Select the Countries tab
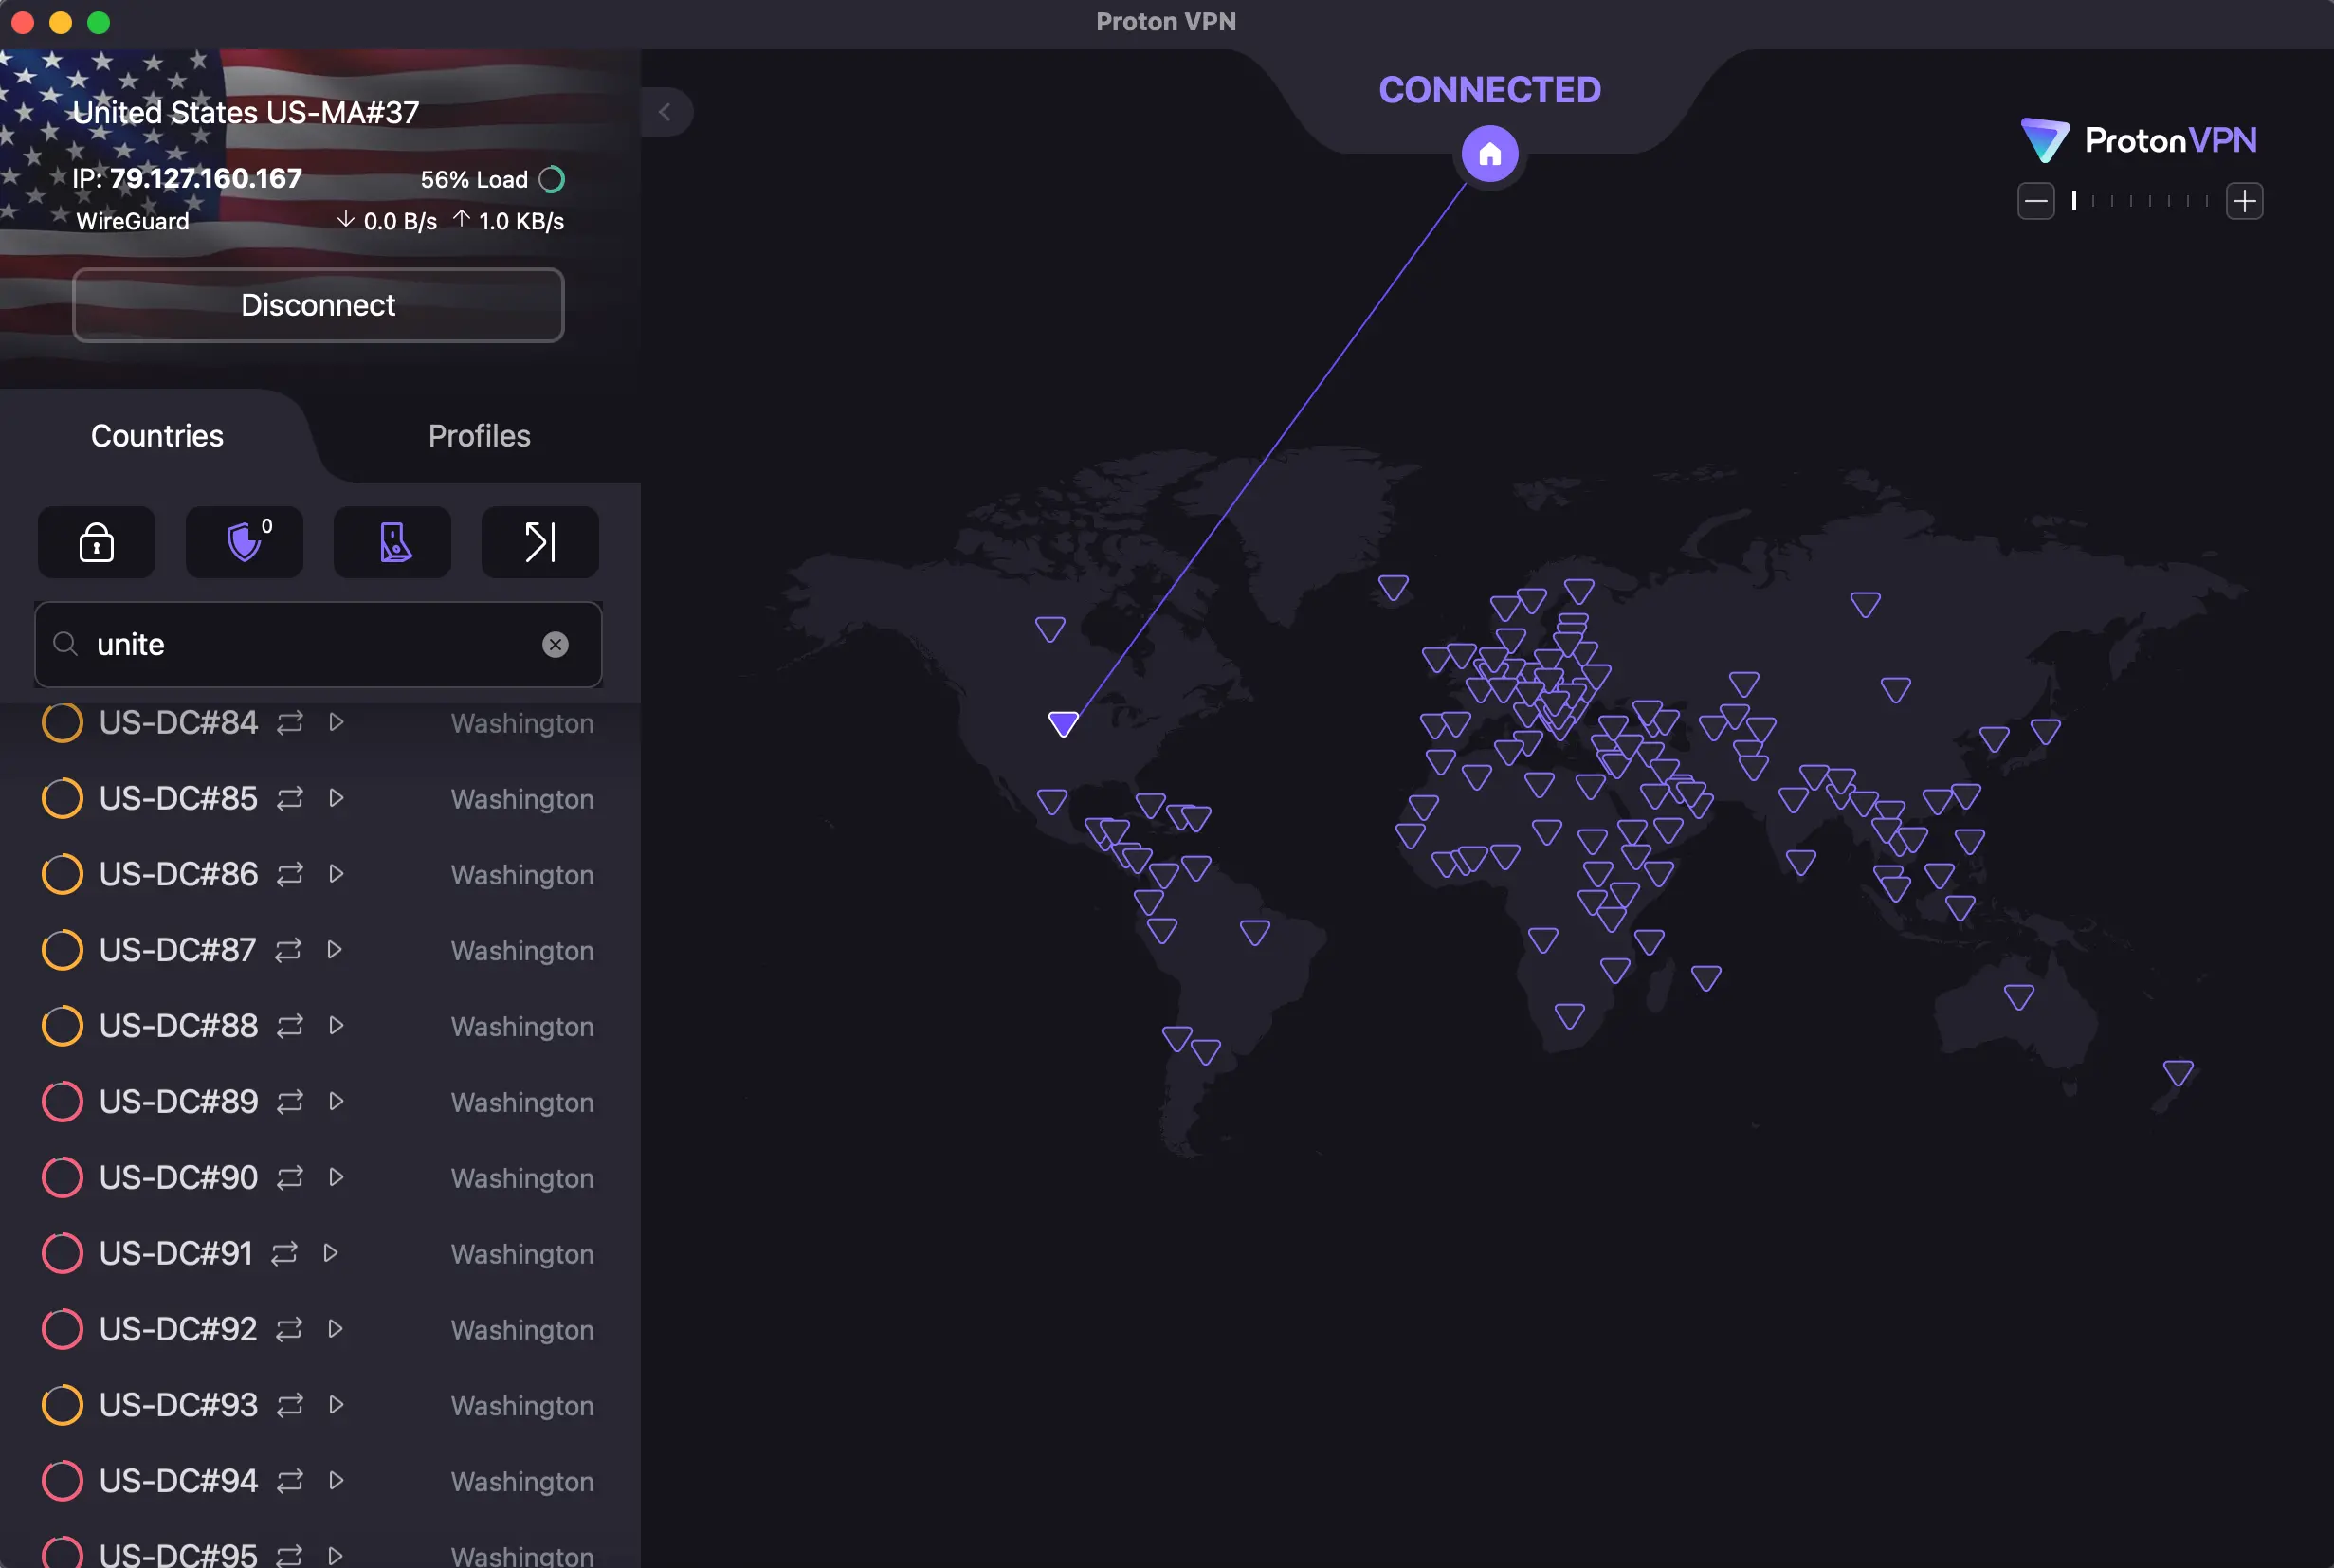Image resolution: width=2334 pixels, height=1568 pixels. (x=156, y=435)
